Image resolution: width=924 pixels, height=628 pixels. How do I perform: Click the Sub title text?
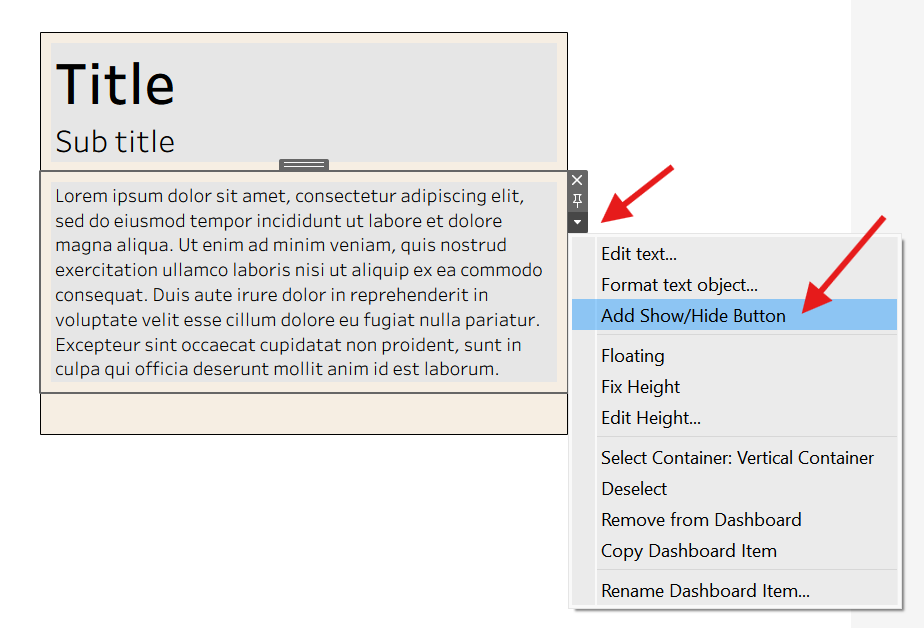pos(115,142)
